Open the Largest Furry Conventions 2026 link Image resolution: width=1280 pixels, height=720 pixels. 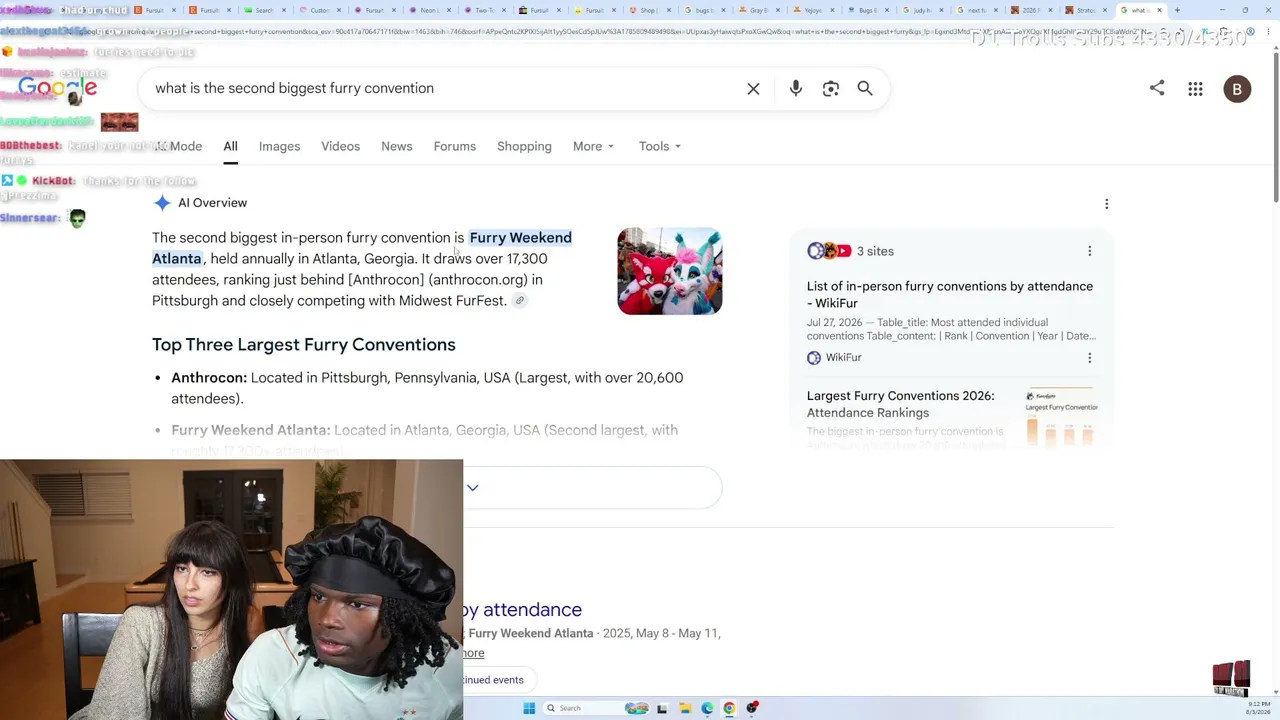[x=900, y=404]
